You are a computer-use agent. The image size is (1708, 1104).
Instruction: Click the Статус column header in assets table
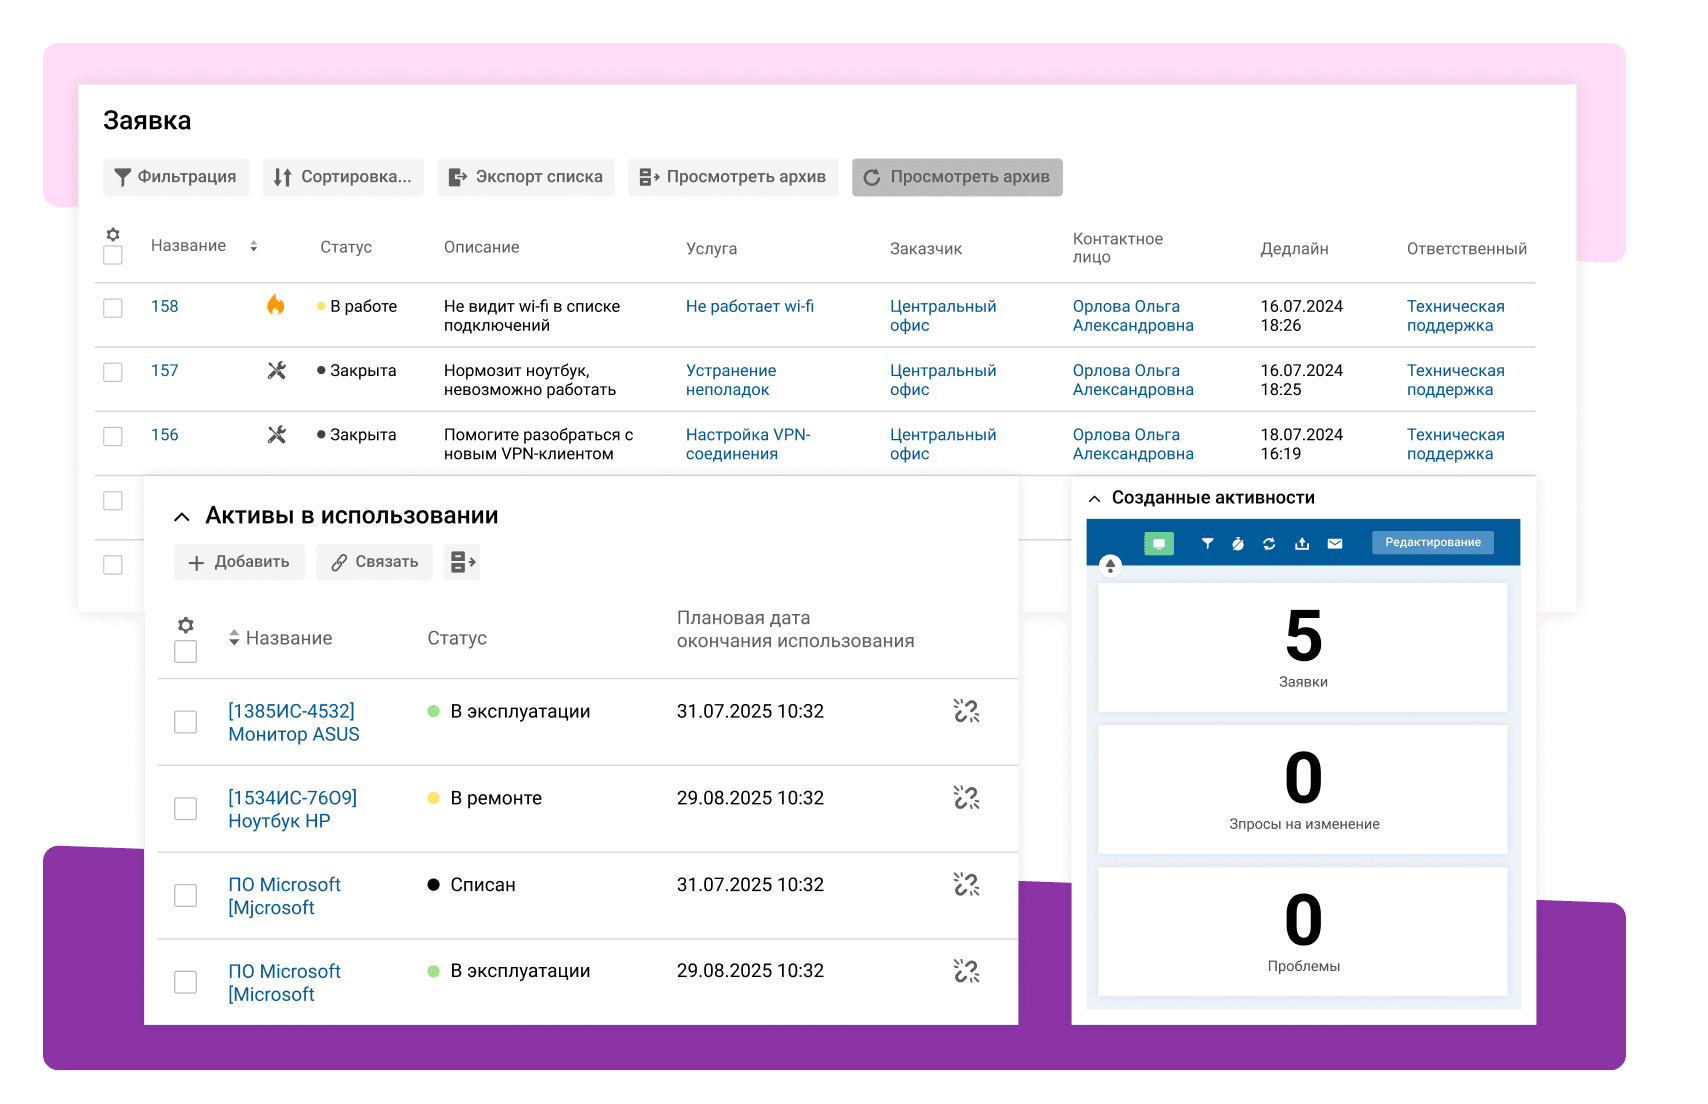pyautogui.click(x=457, y=638)
